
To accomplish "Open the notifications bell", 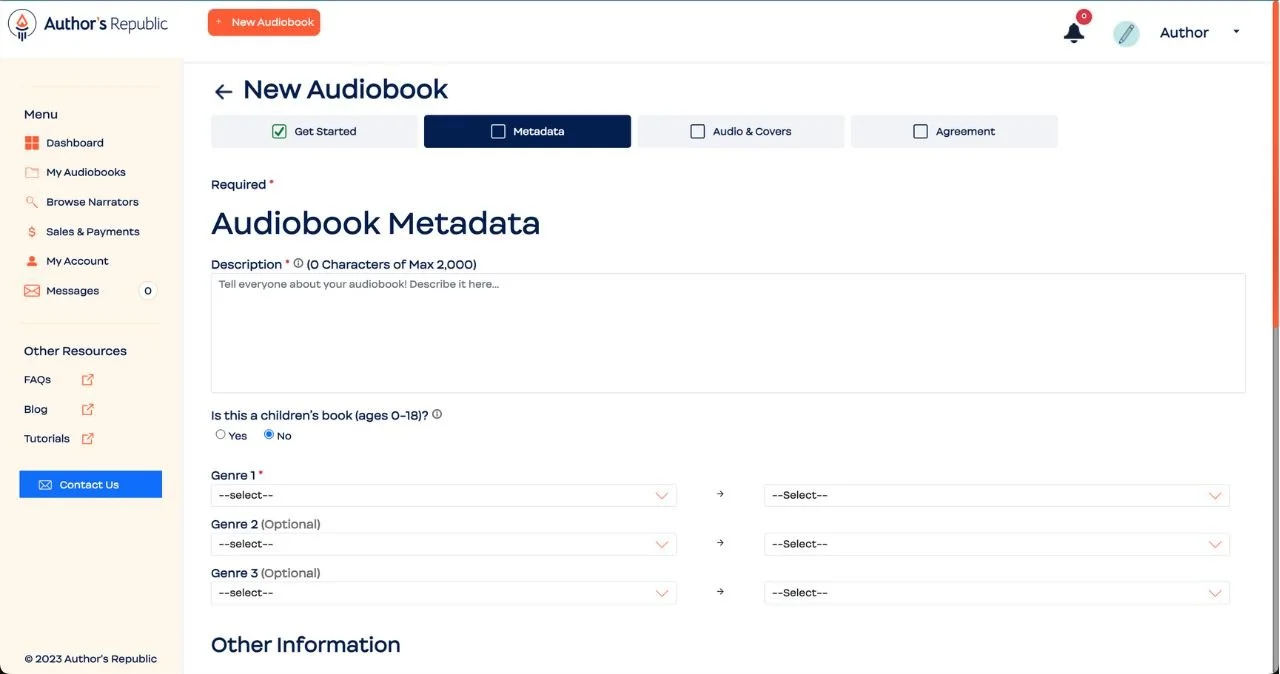I will pos(1073,33).
